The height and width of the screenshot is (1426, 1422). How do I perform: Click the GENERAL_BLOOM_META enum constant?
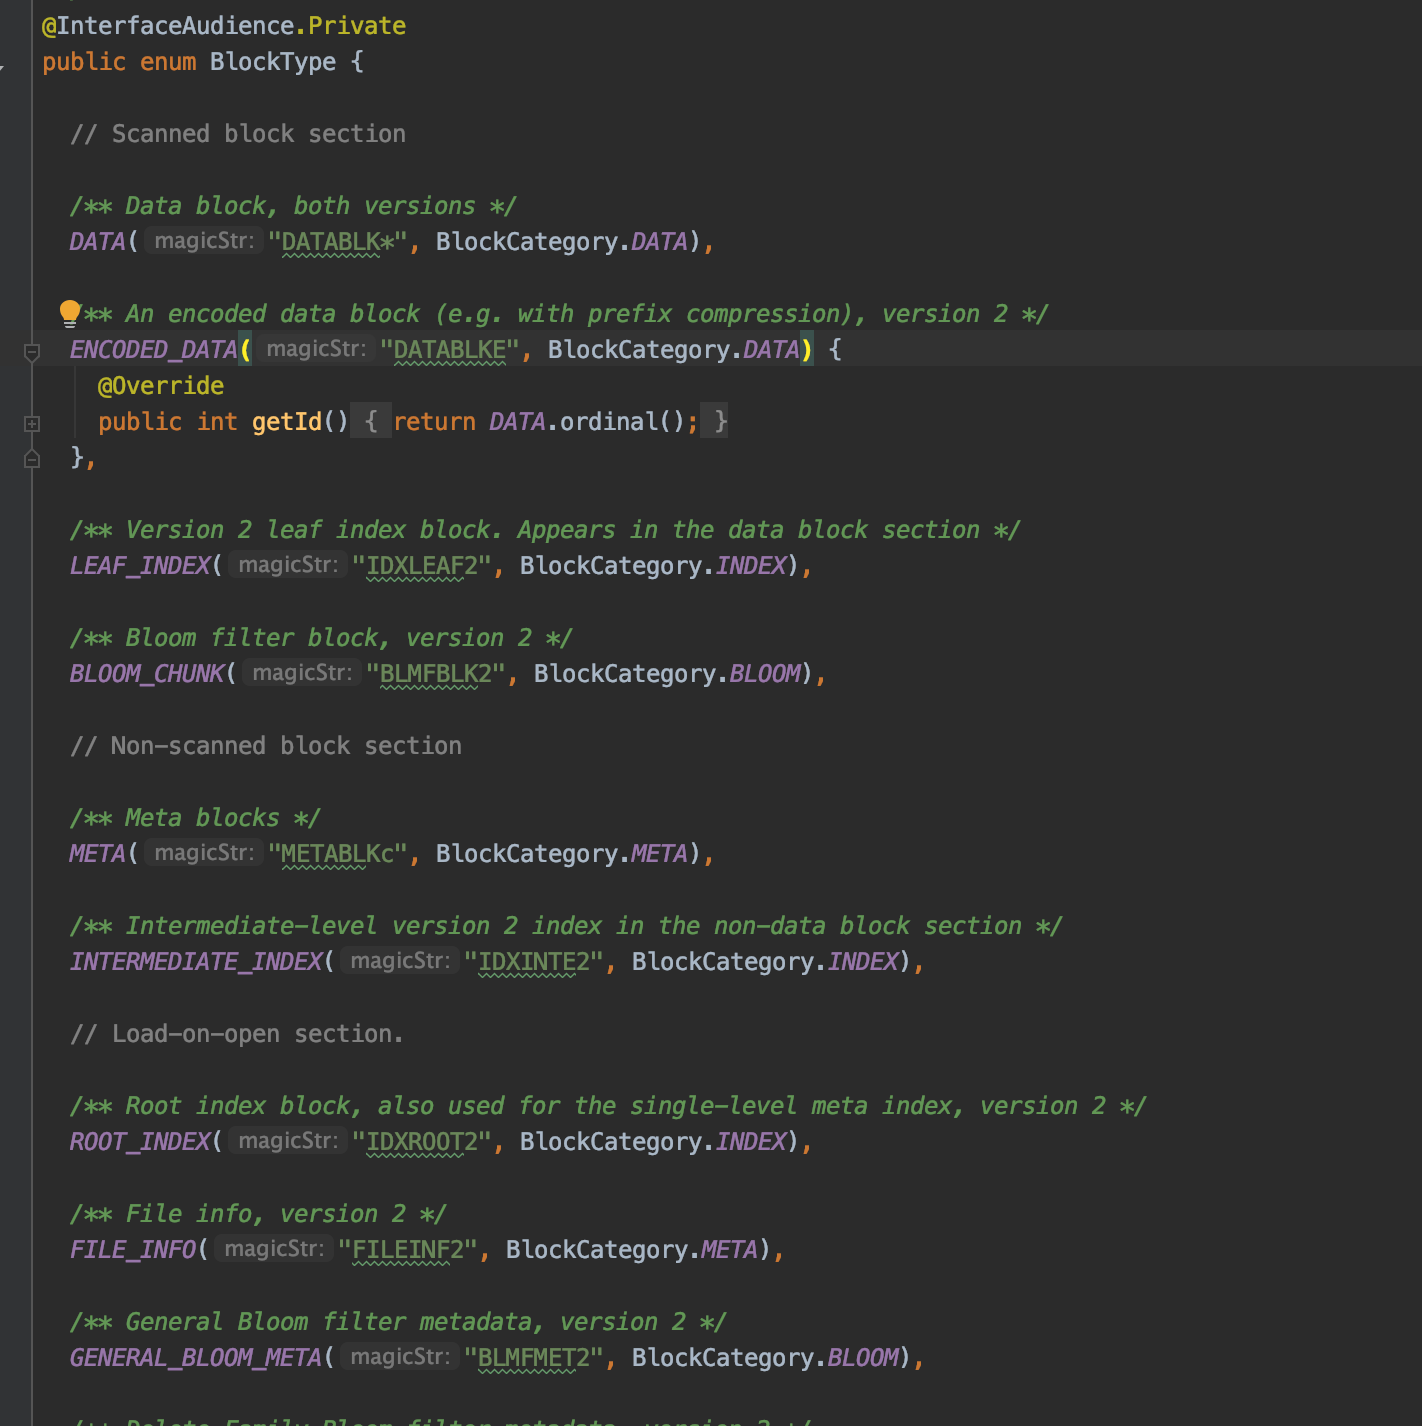coord(196,1358)
